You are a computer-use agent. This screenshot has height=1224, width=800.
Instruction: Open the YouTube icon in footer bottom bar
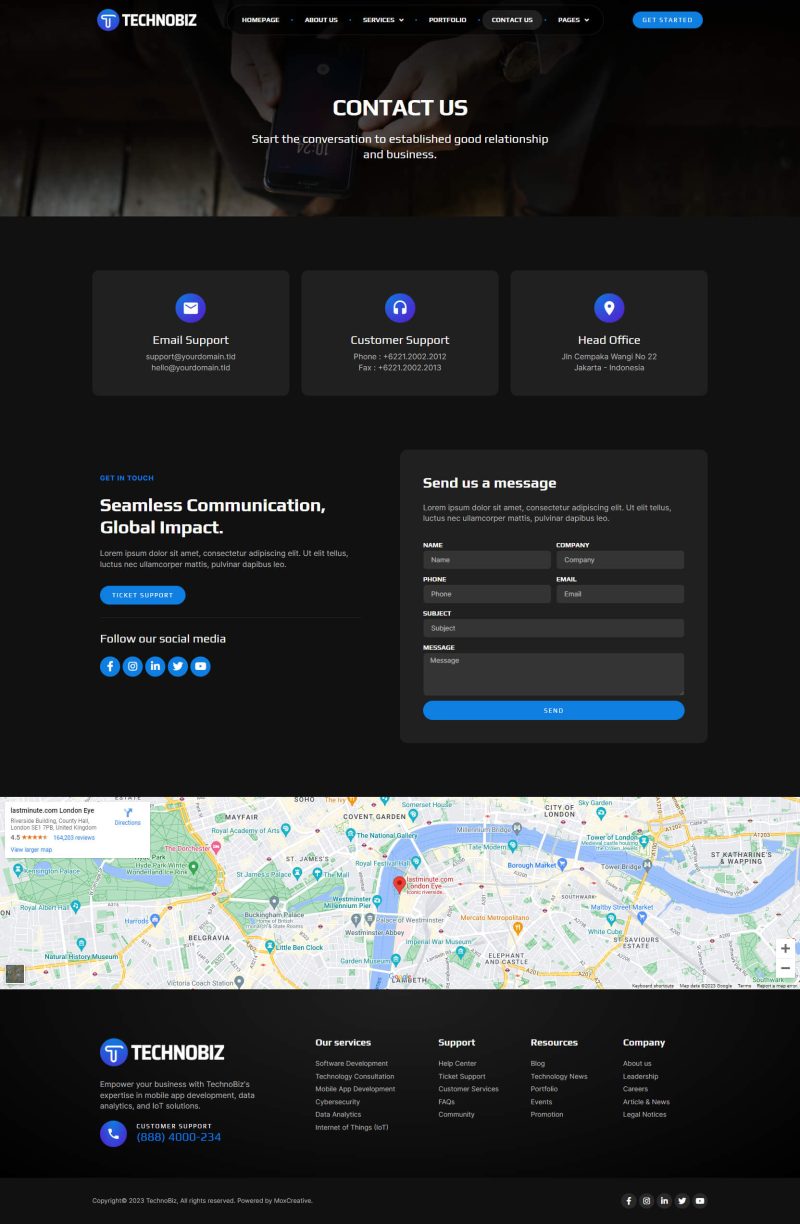(x=700, y=1201)
